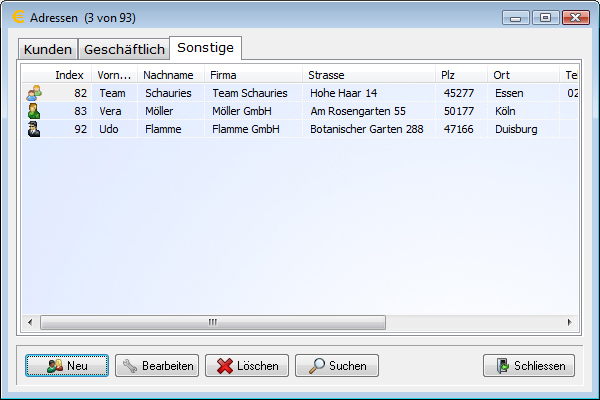
Task: Click the Firma column header
Action: (253, 75)
